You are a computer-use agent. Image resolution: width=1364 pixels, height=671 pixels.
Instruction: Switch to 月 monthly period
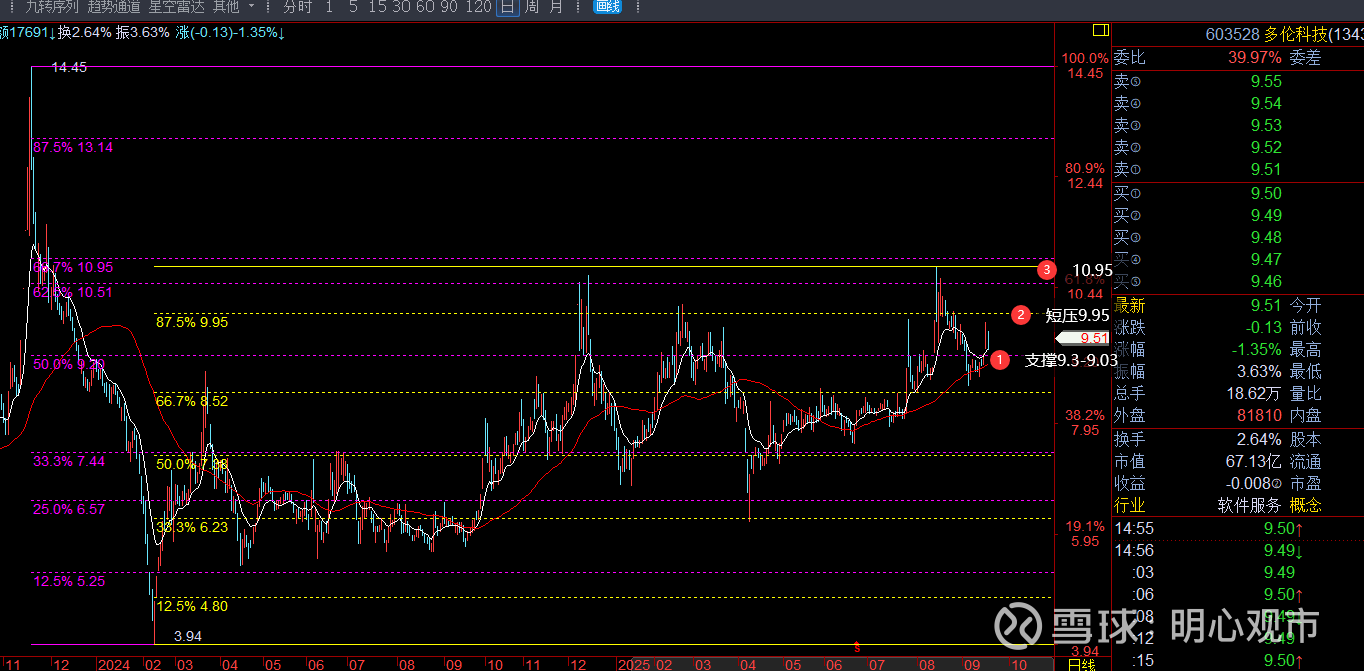click(556, 7)
